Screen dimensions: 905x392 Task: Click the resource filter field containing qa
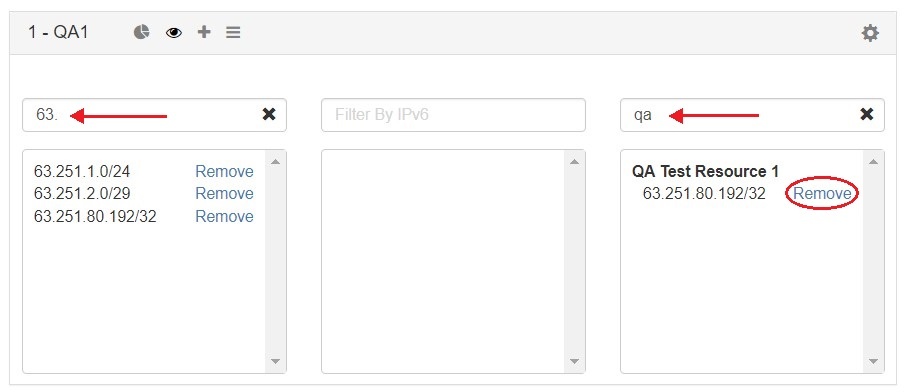pyautogui.click(x=752, y=115)
